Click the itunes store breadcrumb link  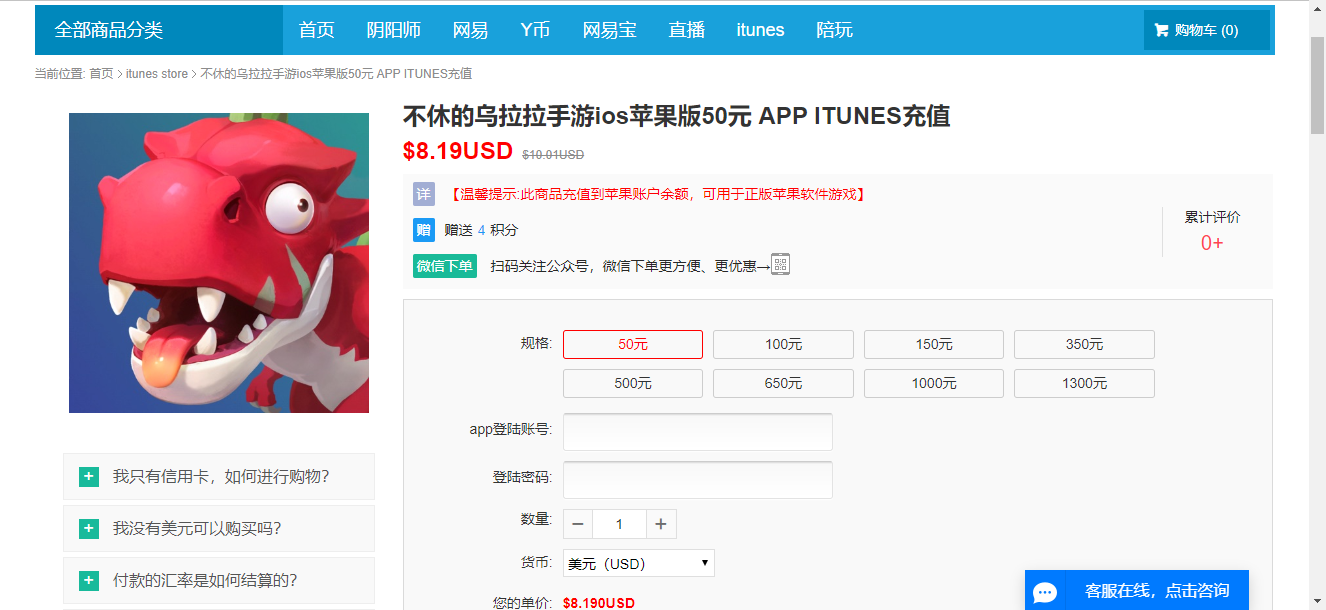(x=157, y=74)
